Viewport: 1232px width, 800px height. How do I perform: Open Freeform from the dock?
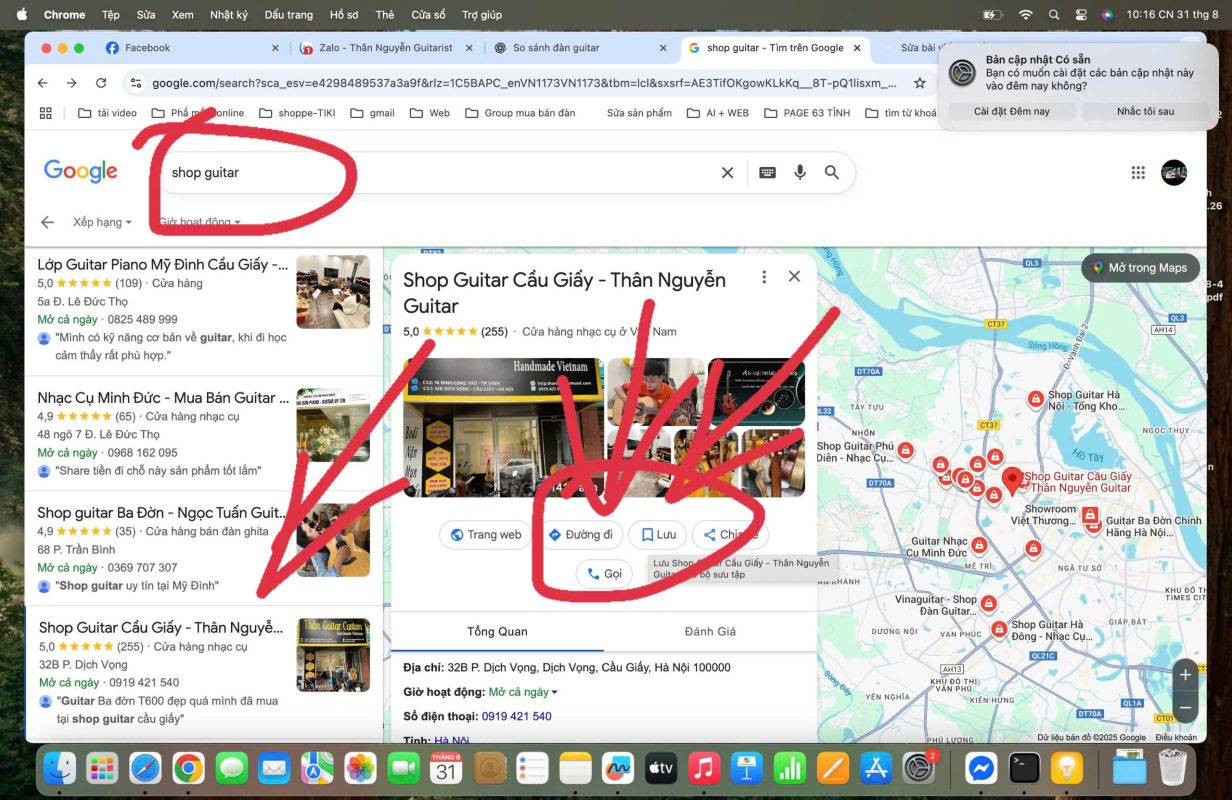(618, 768)
